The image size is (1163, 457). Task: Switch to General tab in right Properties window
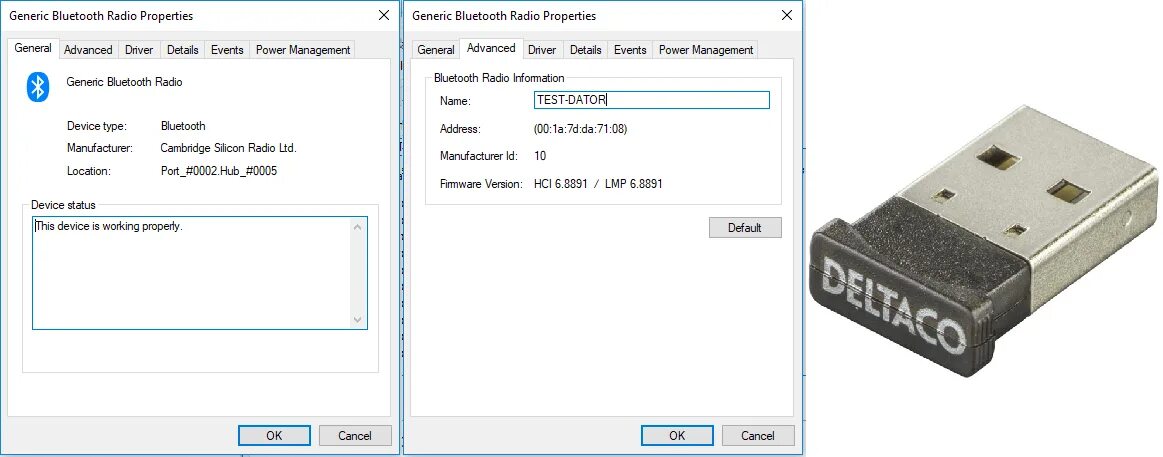435,50
